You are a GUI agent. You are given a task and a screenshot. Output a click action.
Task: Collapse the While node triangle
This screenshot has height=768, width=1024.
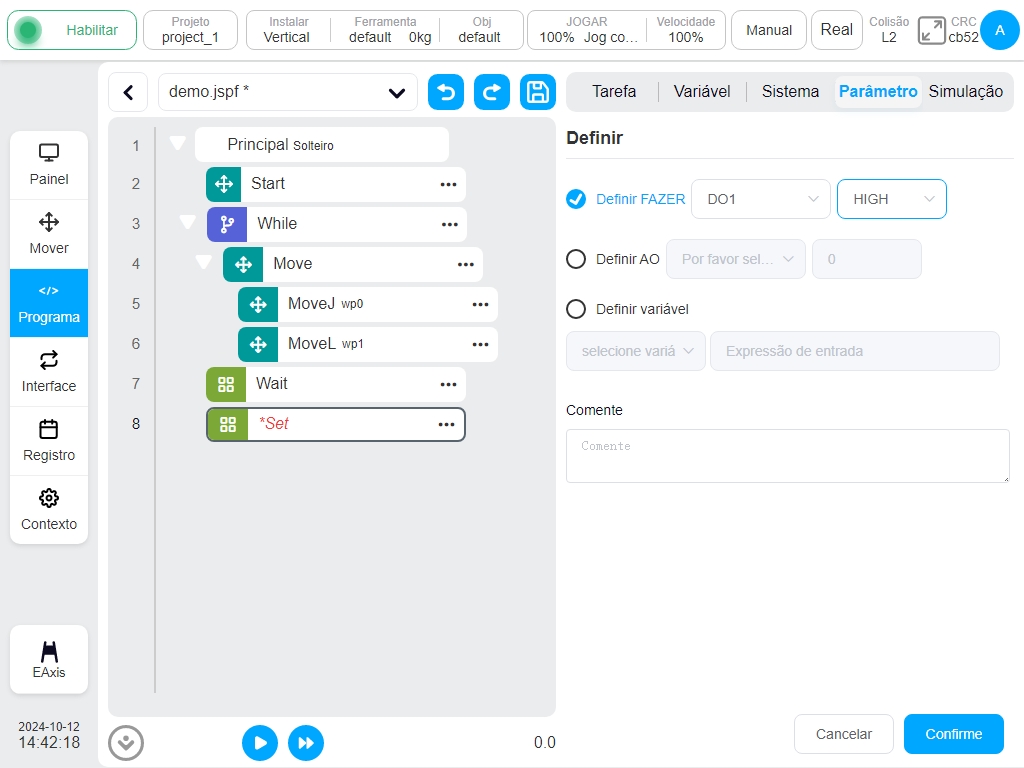click(x=187, y=222)
